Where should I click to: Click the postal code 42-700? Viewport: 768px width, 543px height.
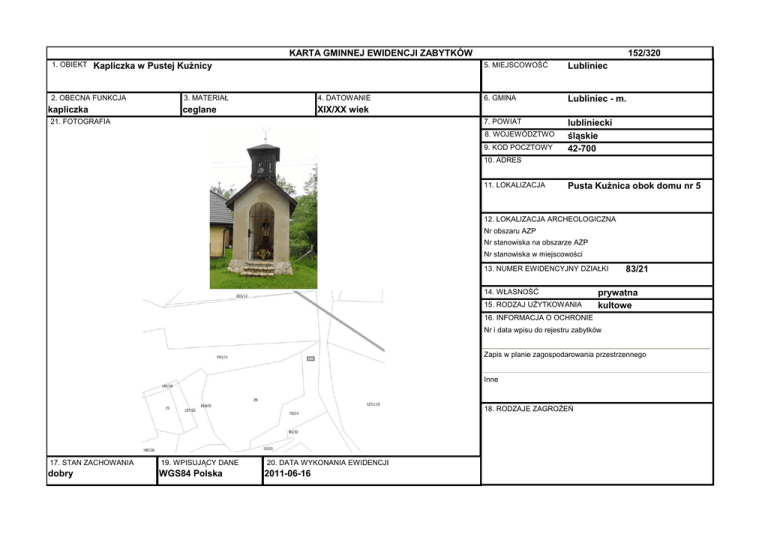pos(584,149)
